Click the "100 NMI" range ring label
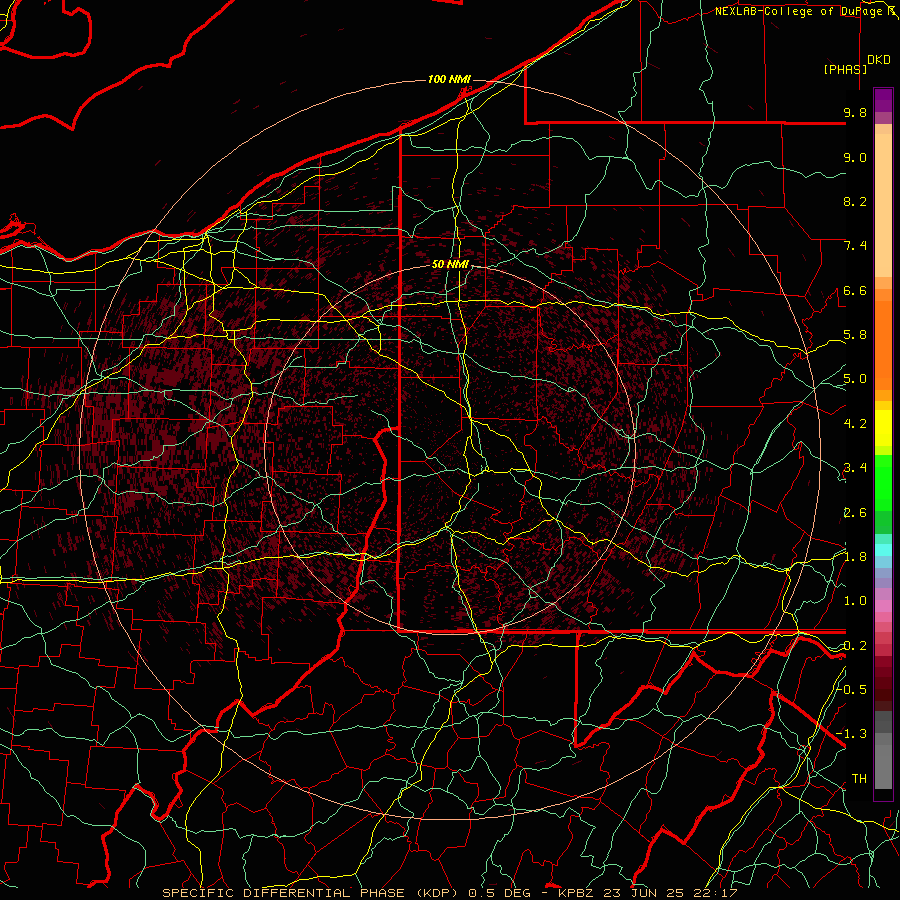 coord(449,79)
